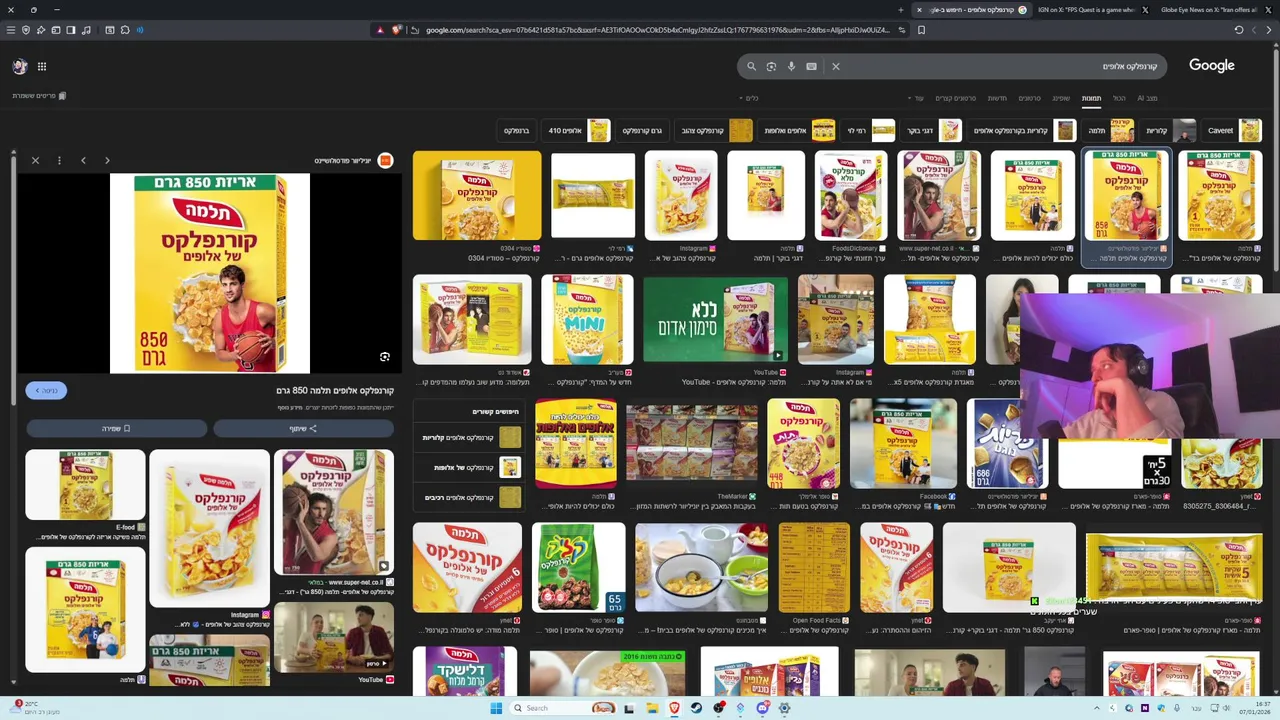The width and height of the screenshot is (1280, 720).
Task: Bookmark this page with the bookmark icon
Action: pyautogui.click(x=921, y=30)
